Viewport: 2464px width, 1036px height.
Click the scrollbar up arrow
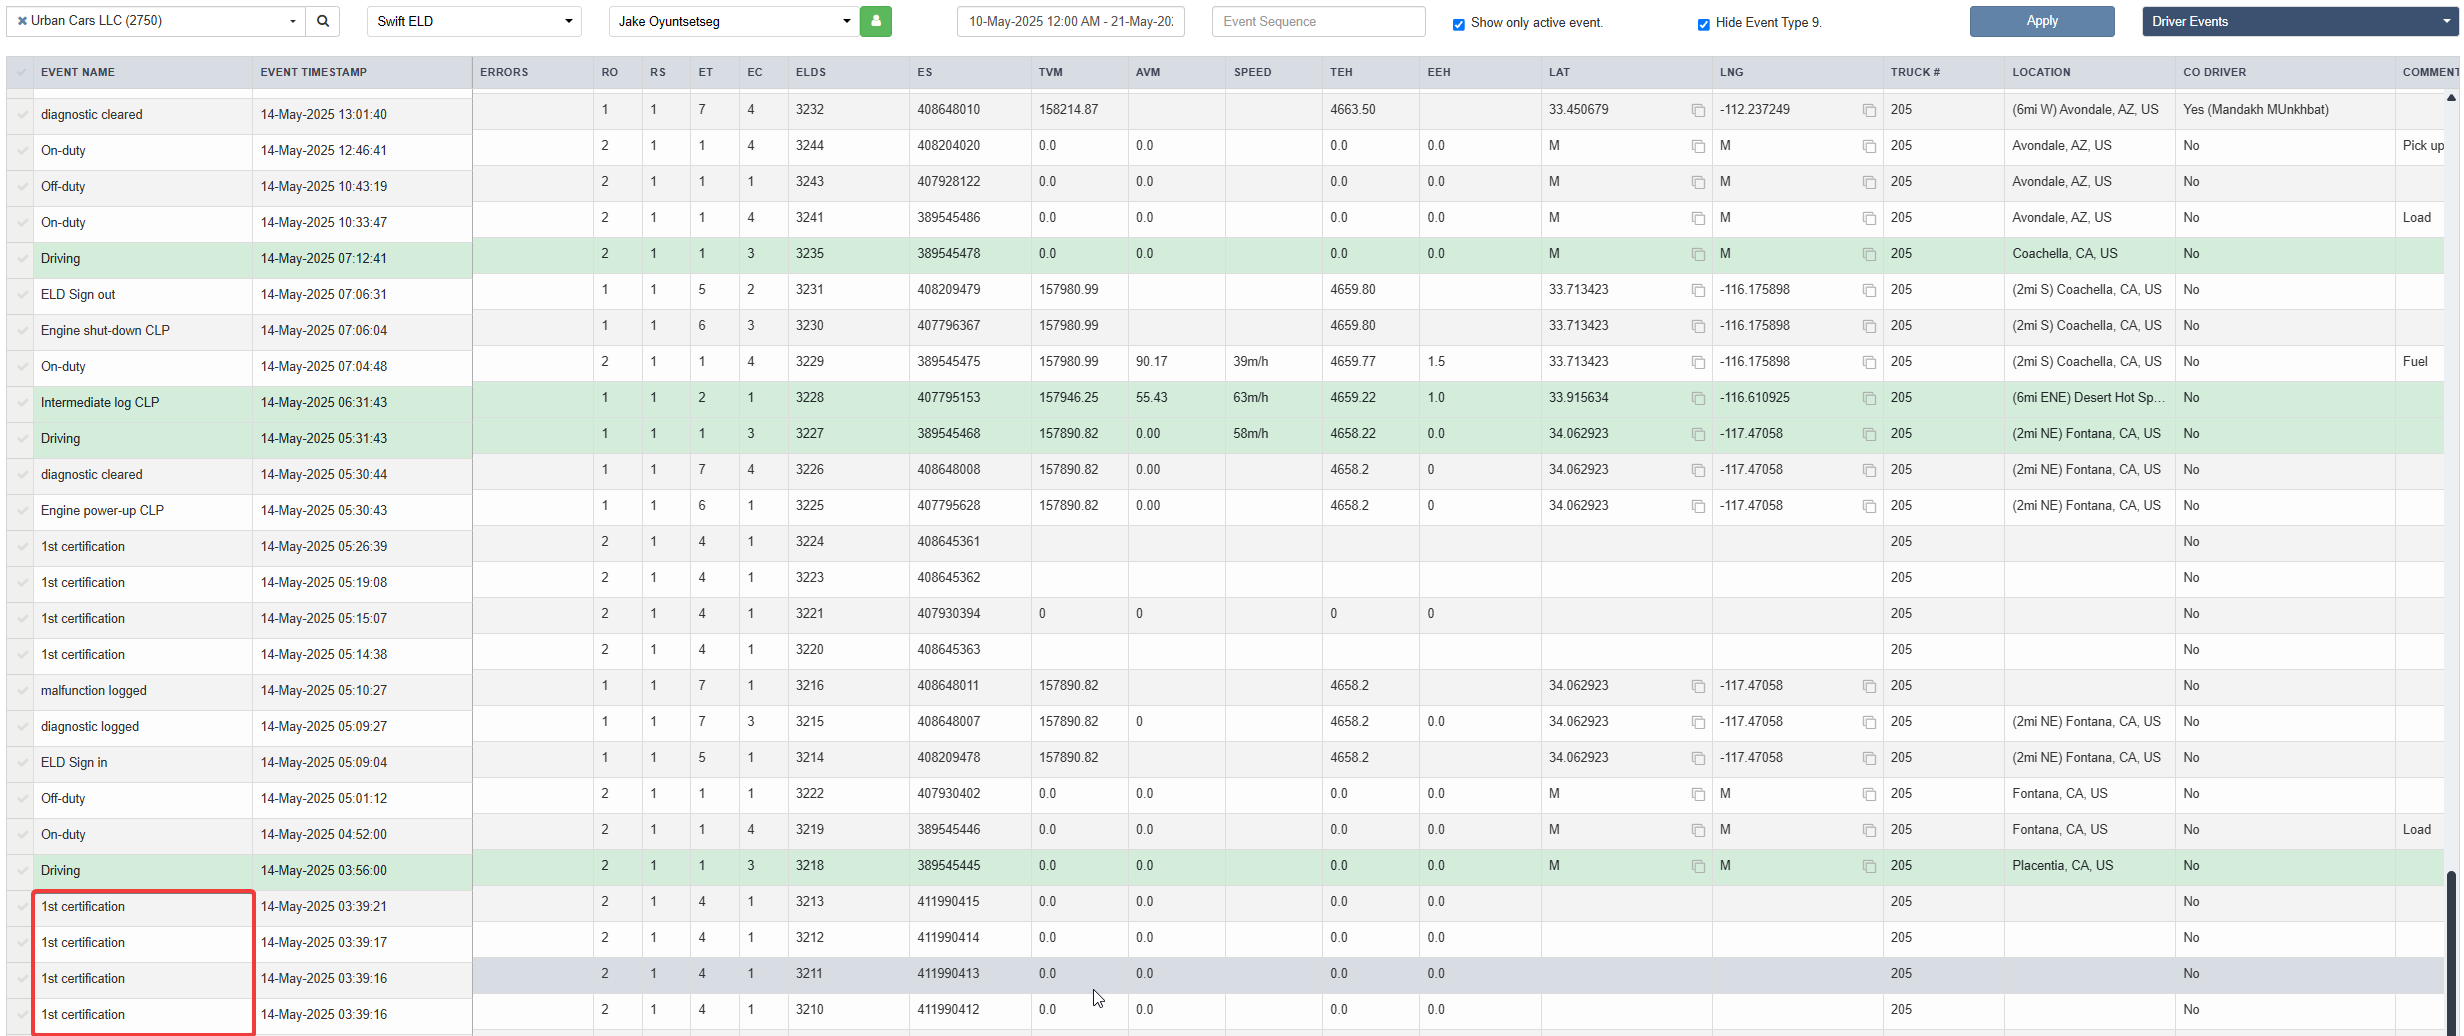(x=2451, y=97)
